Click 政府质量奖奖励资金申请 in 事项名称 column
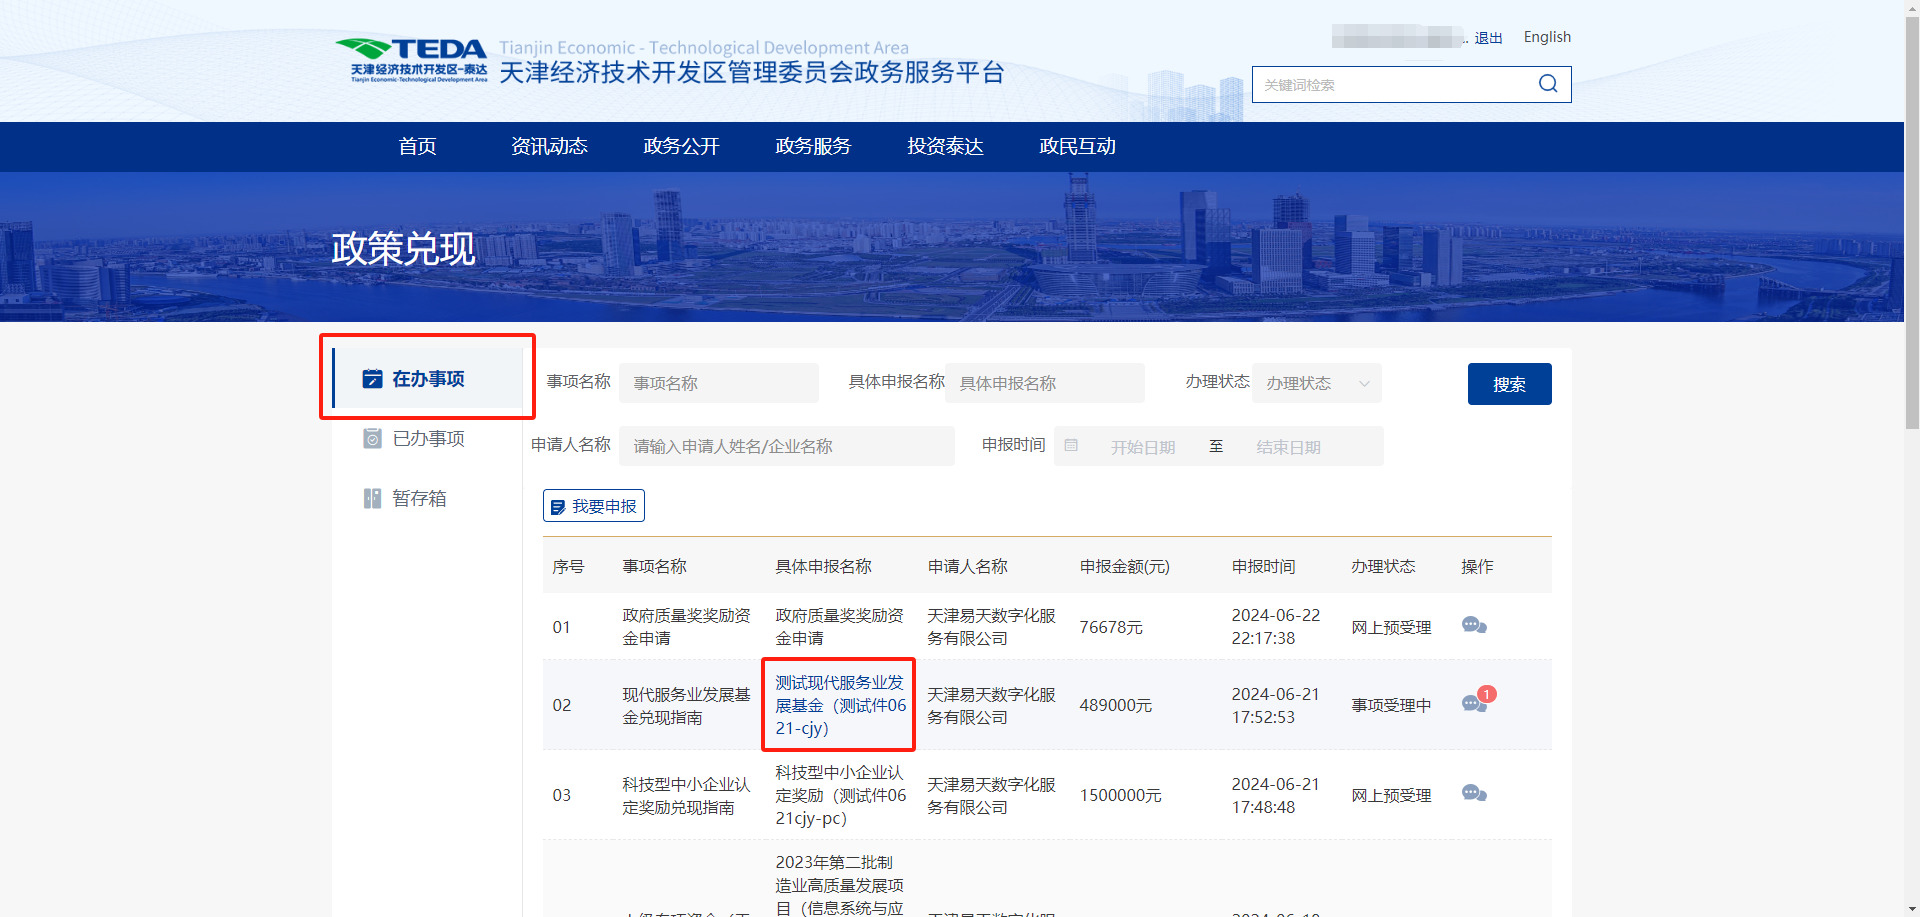 pos(686,627)
